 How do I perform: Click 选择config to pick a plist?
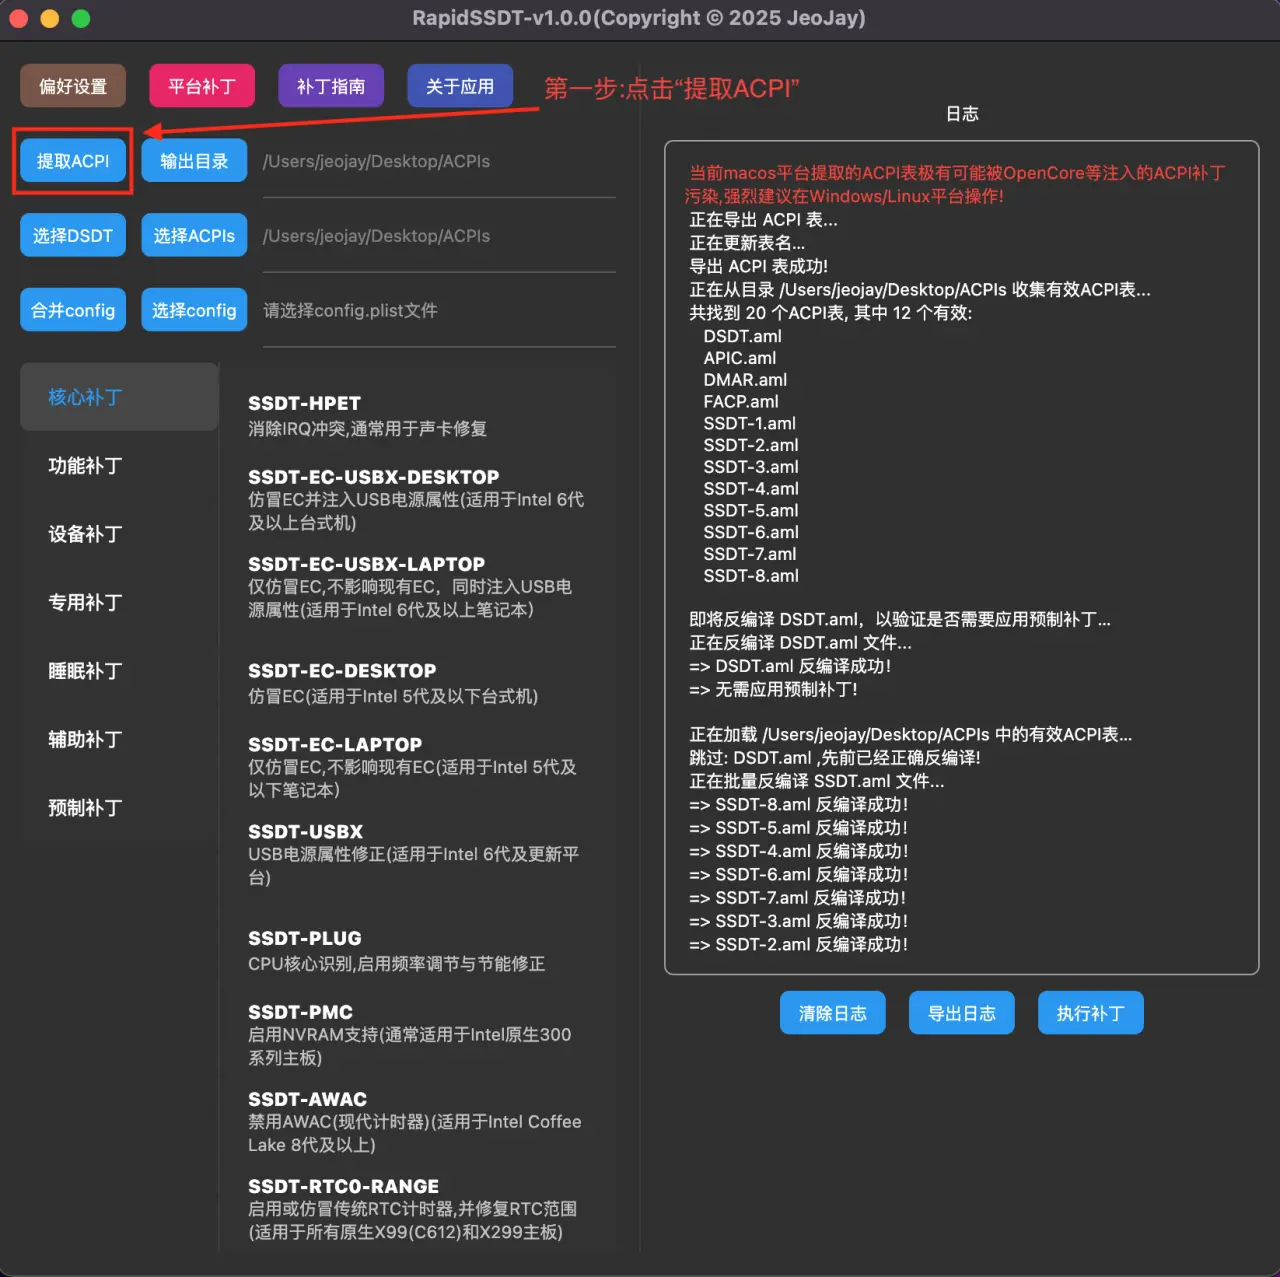tap(194, 310)
